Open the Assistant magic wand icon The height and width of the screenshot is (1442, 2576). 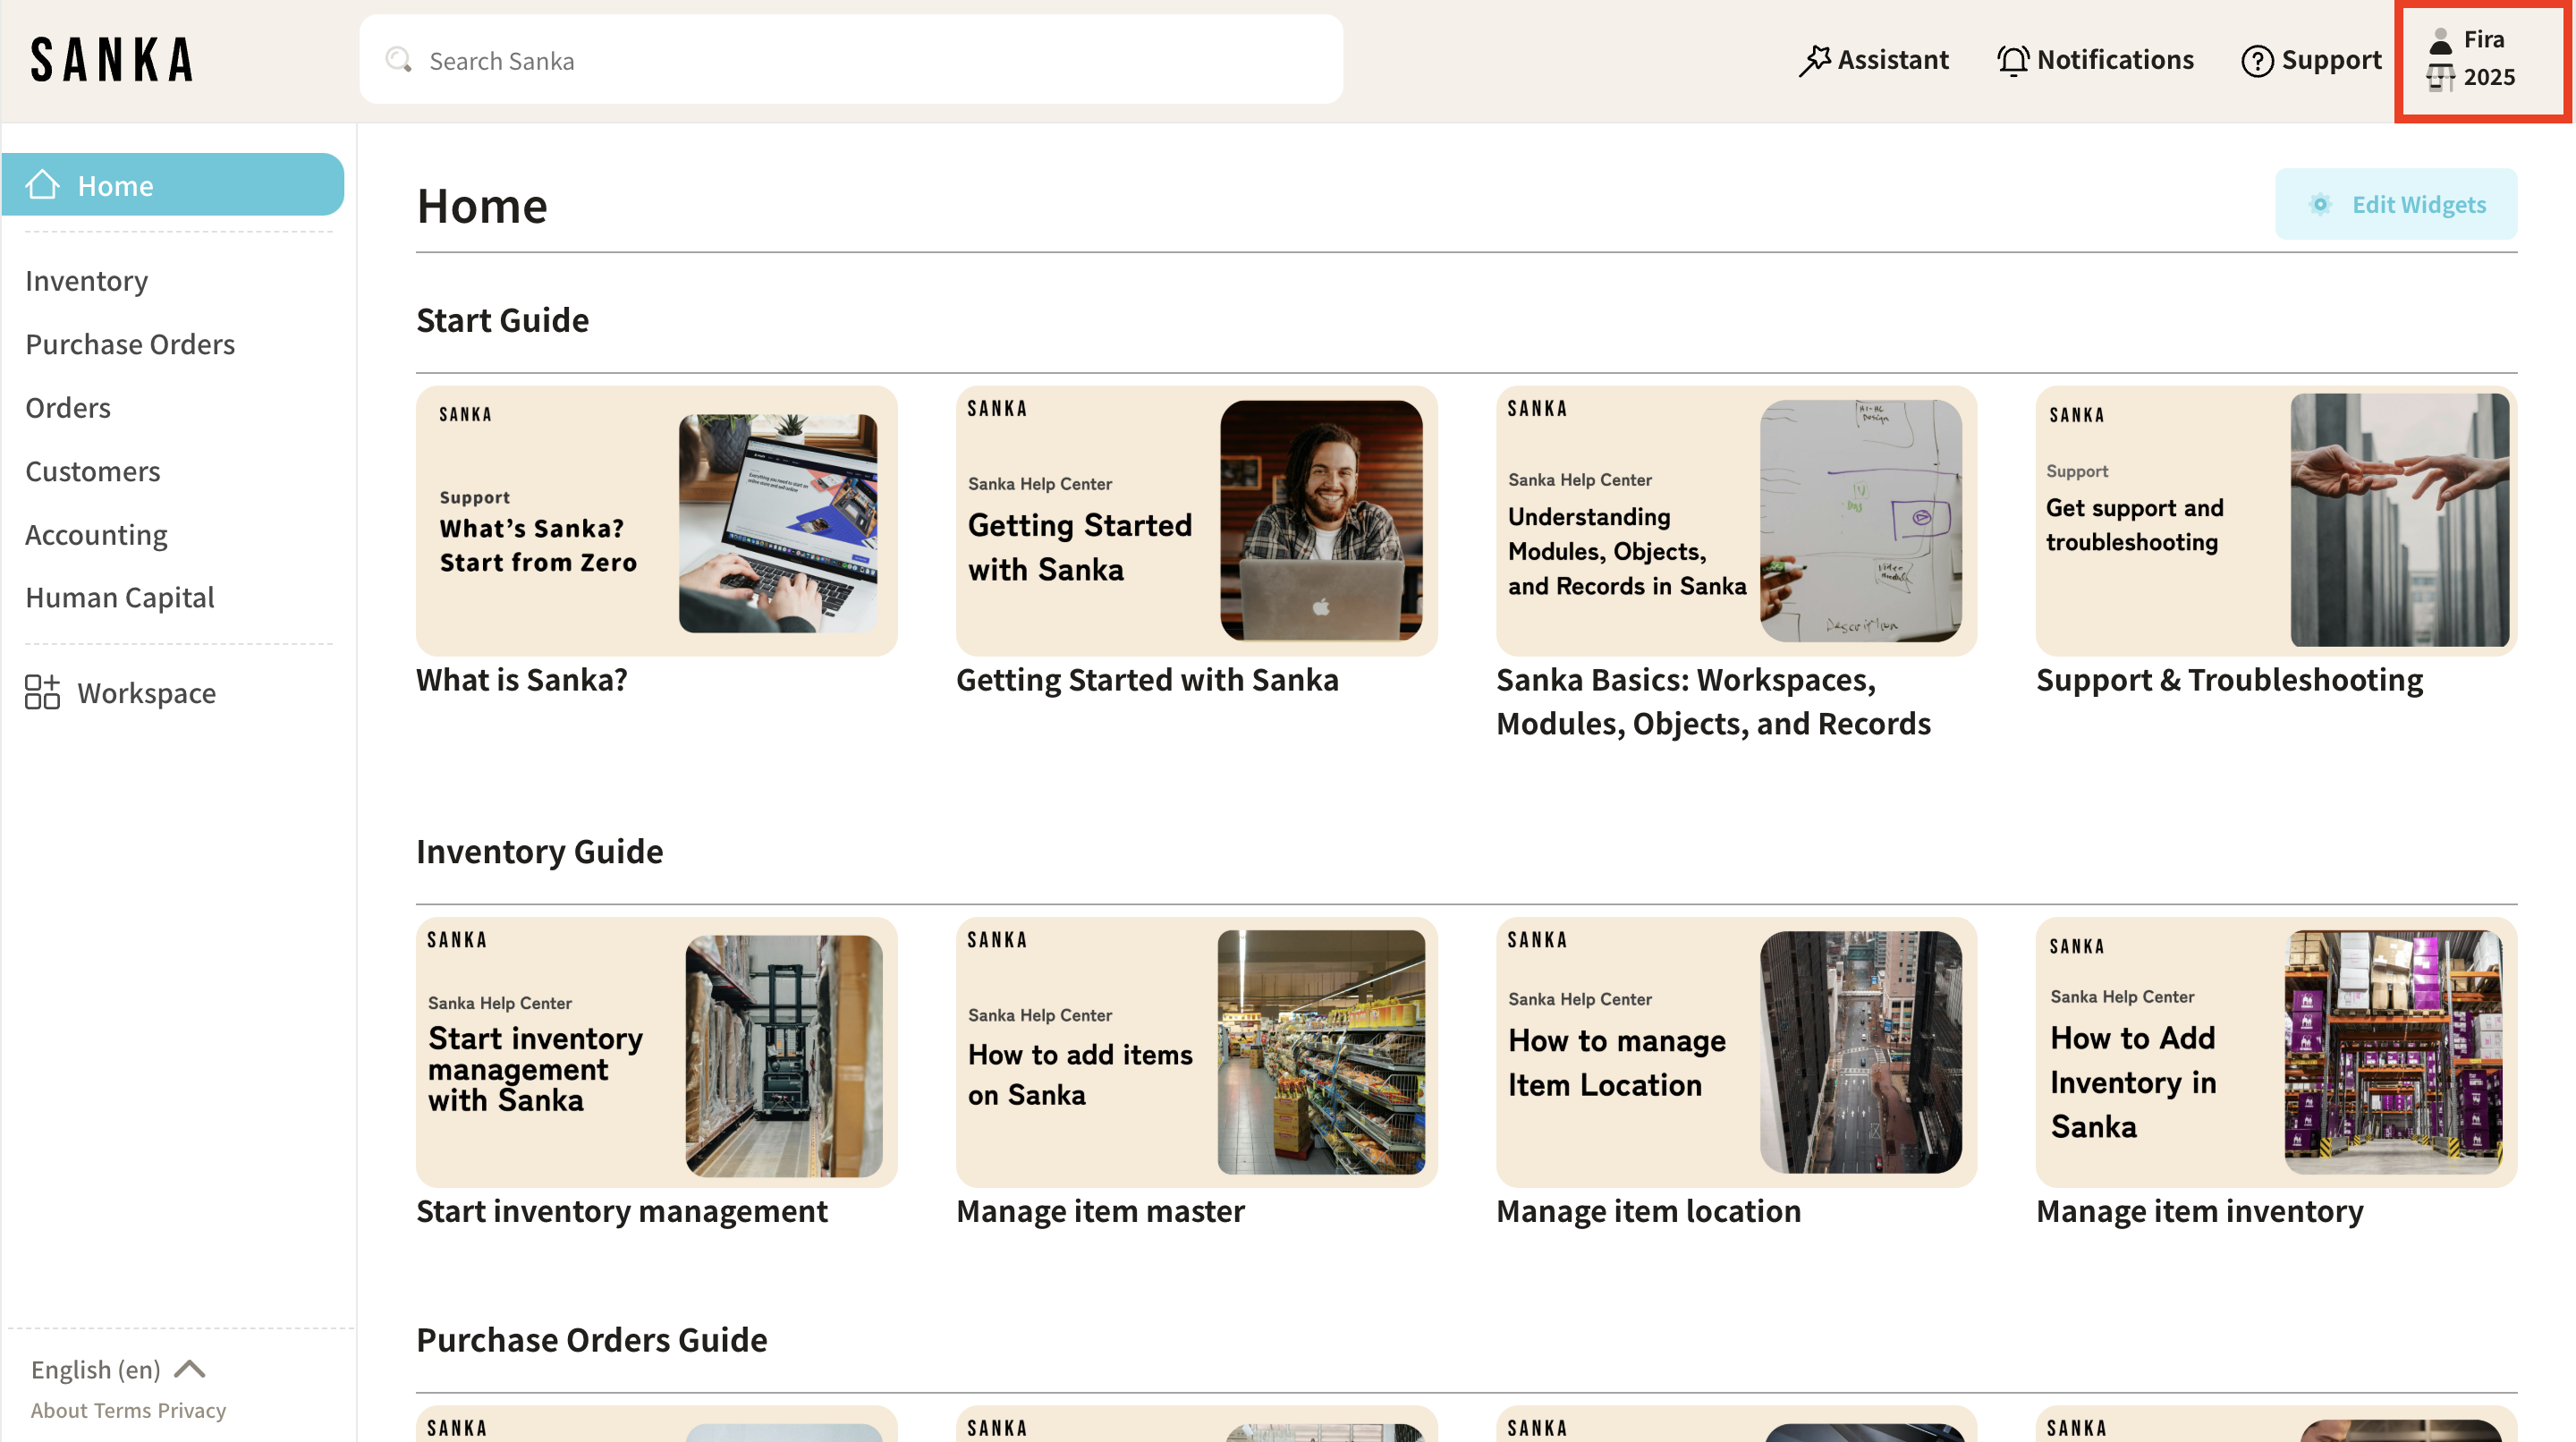click(1814, 60)
